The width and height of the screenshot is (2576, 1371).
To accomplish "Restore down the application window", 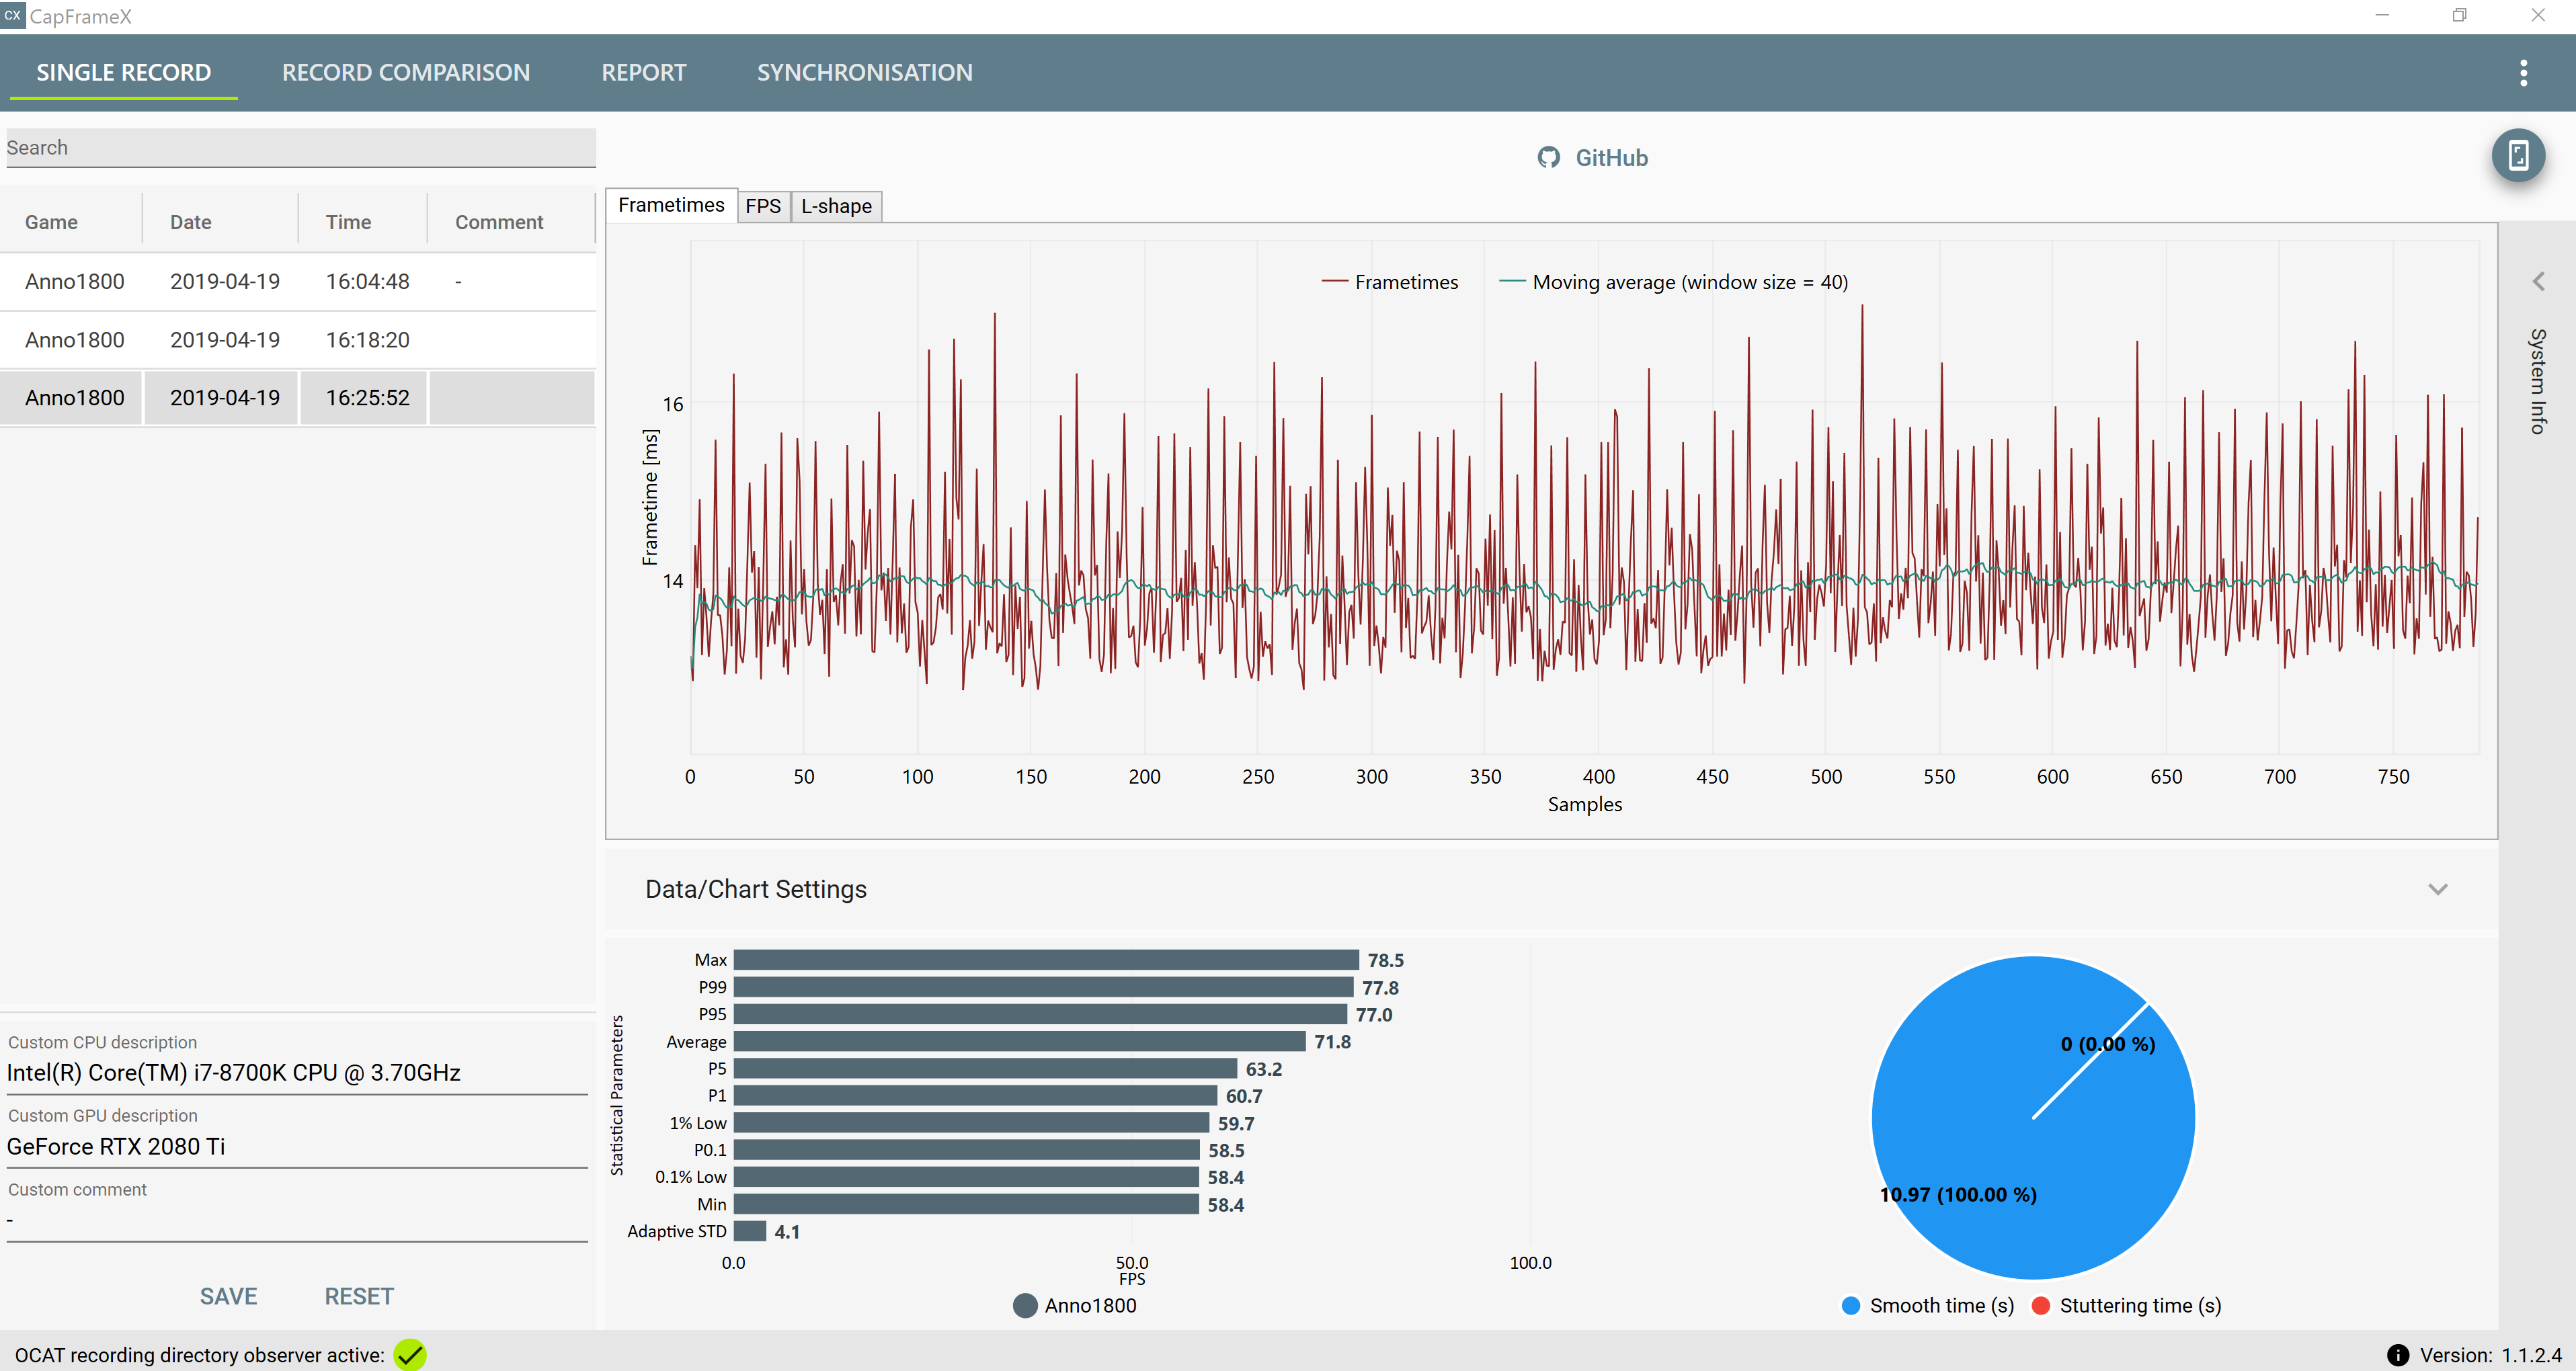I will (2459, 15).
